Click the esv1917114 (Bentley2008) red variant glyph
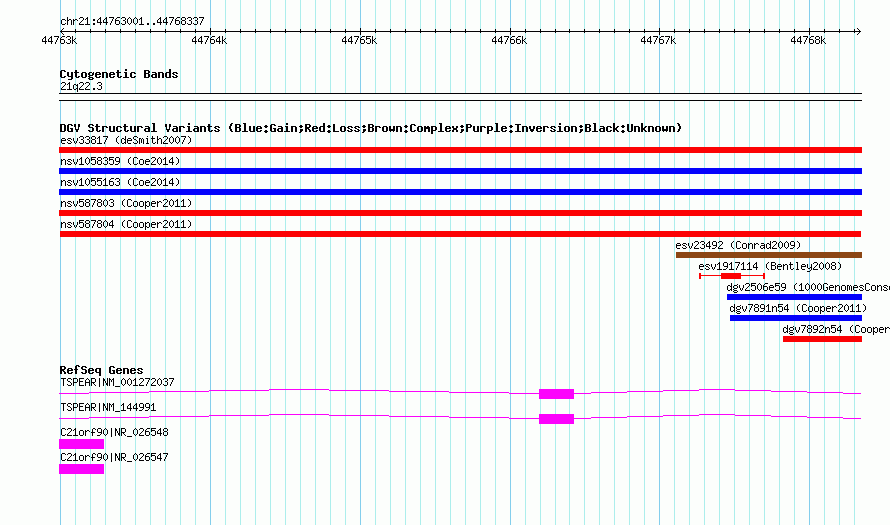Viewport: 890px width, 525px height. point(732,276)
